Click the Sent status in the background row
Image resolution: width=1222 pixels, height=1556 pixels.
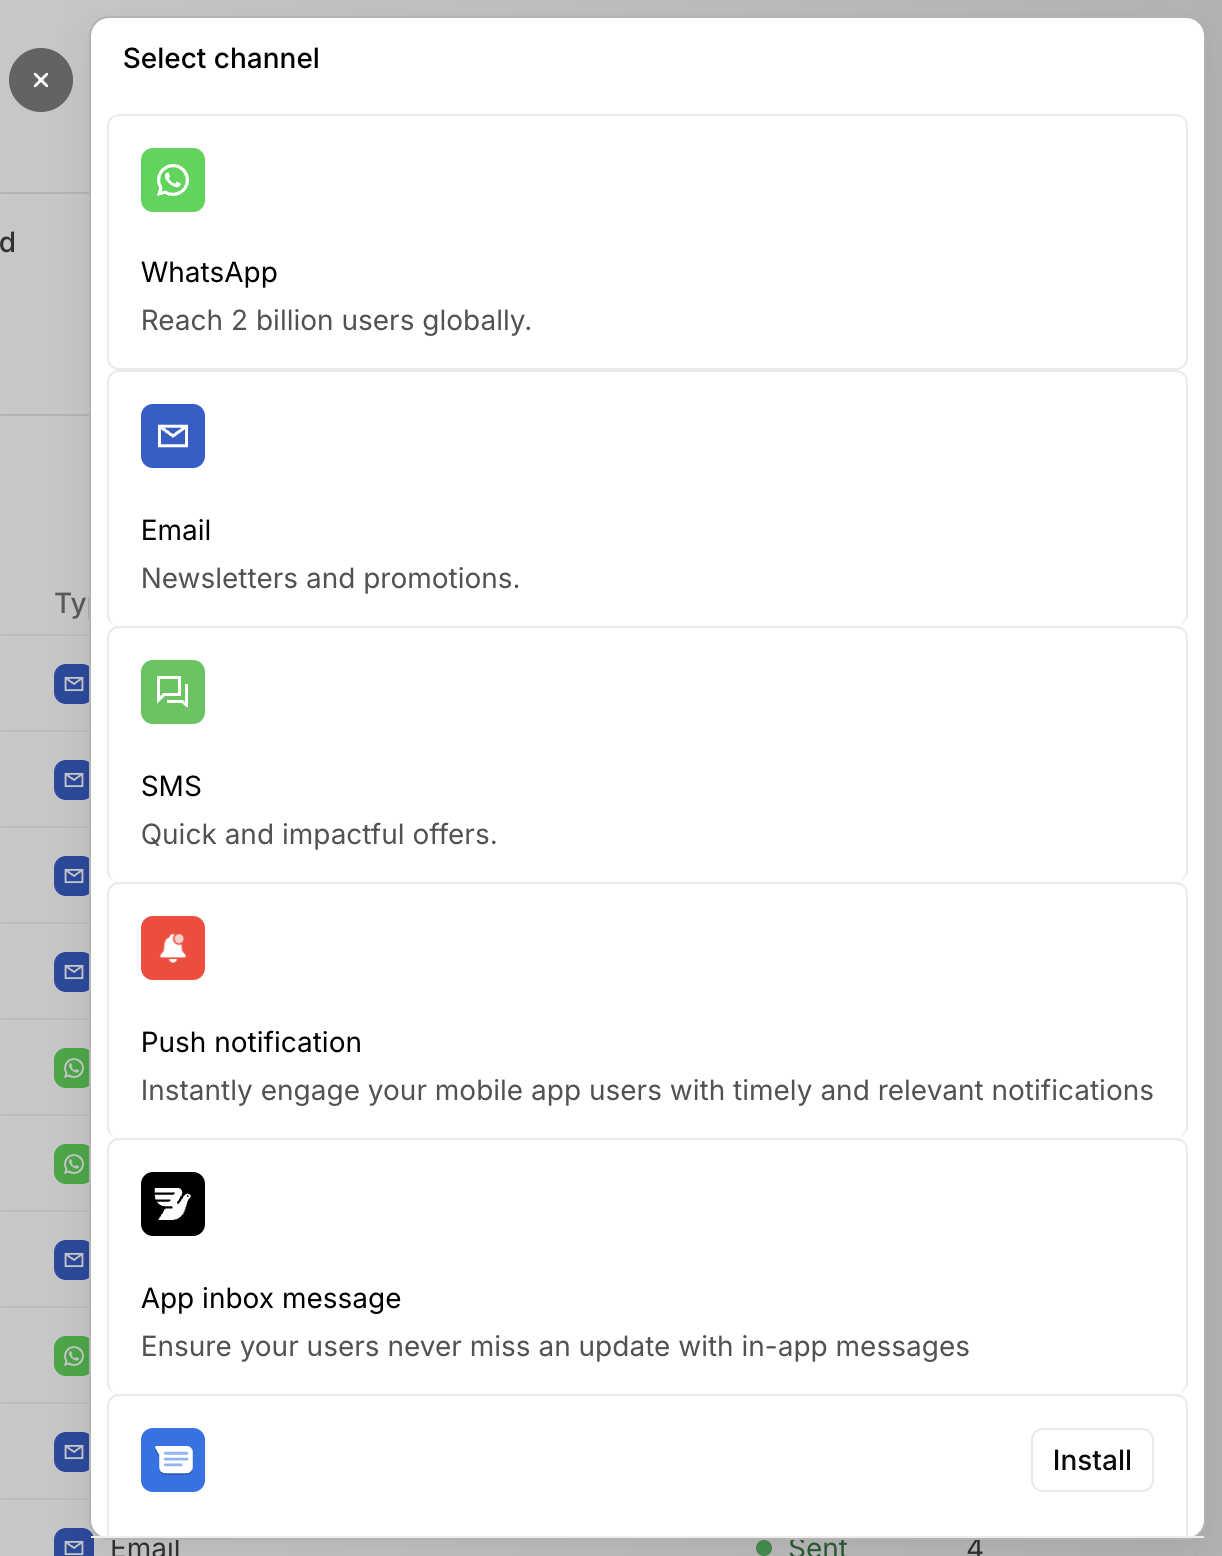(x=817, y=1546)
